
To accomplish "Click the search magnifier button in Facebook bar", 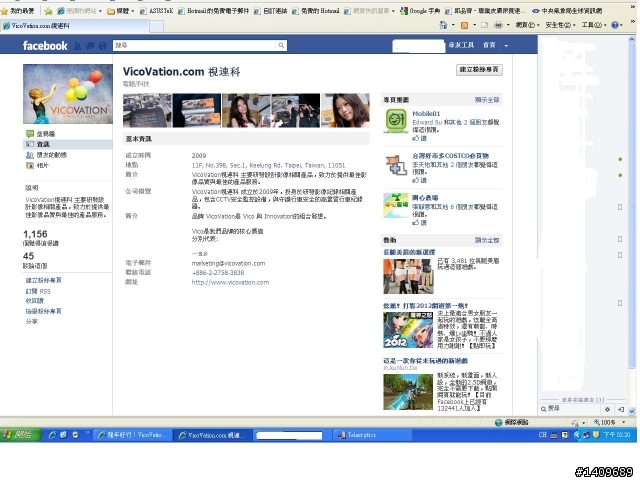I will click(x=281, y=45).
